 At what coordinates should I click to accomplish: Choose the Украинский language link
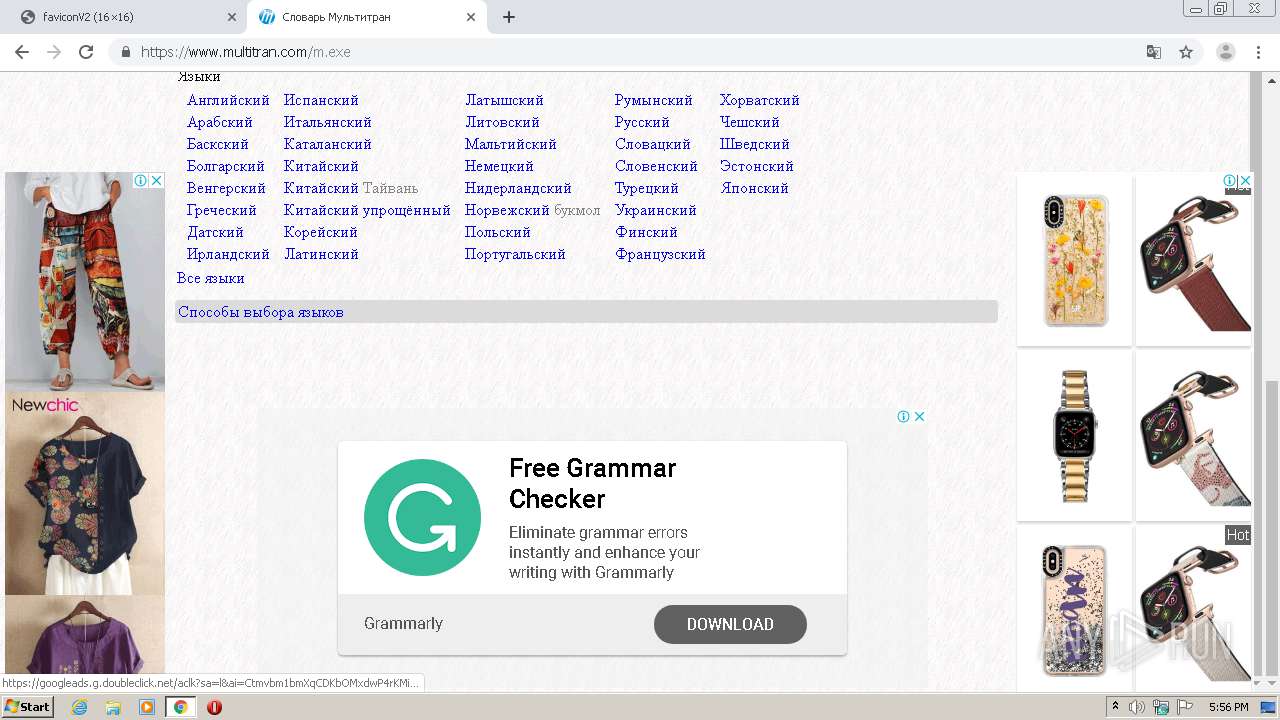[x=656, y=210]
